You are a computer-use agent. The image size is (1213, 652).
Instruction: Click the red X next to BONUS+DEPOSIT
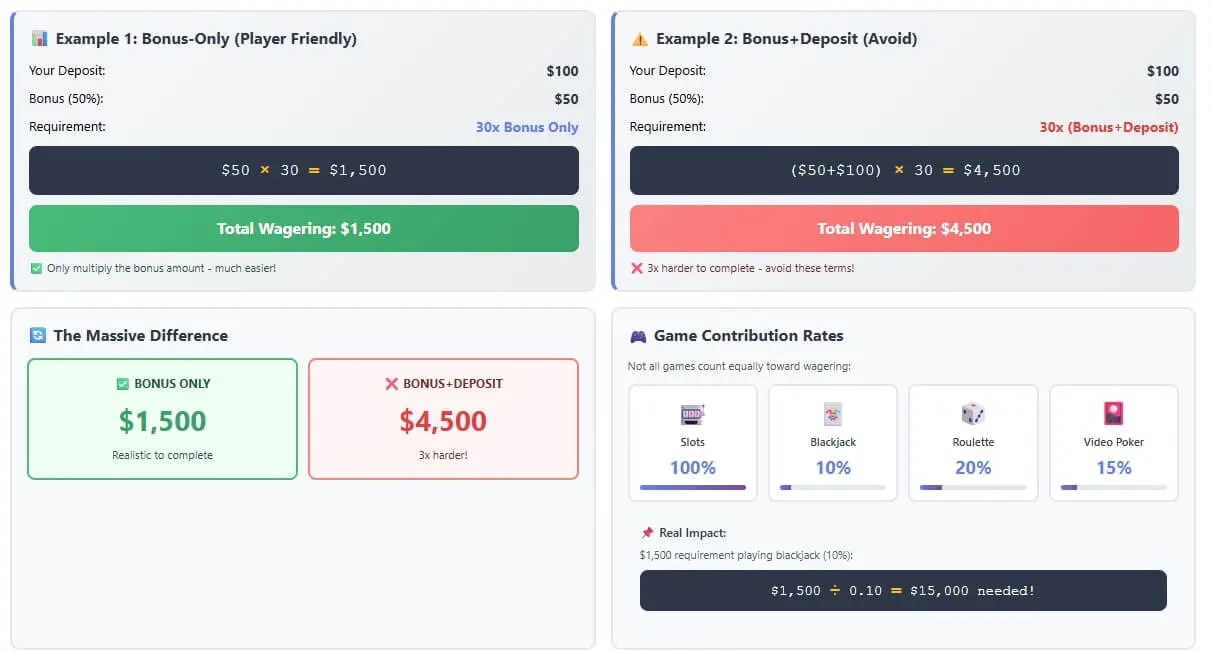point(391,384)
